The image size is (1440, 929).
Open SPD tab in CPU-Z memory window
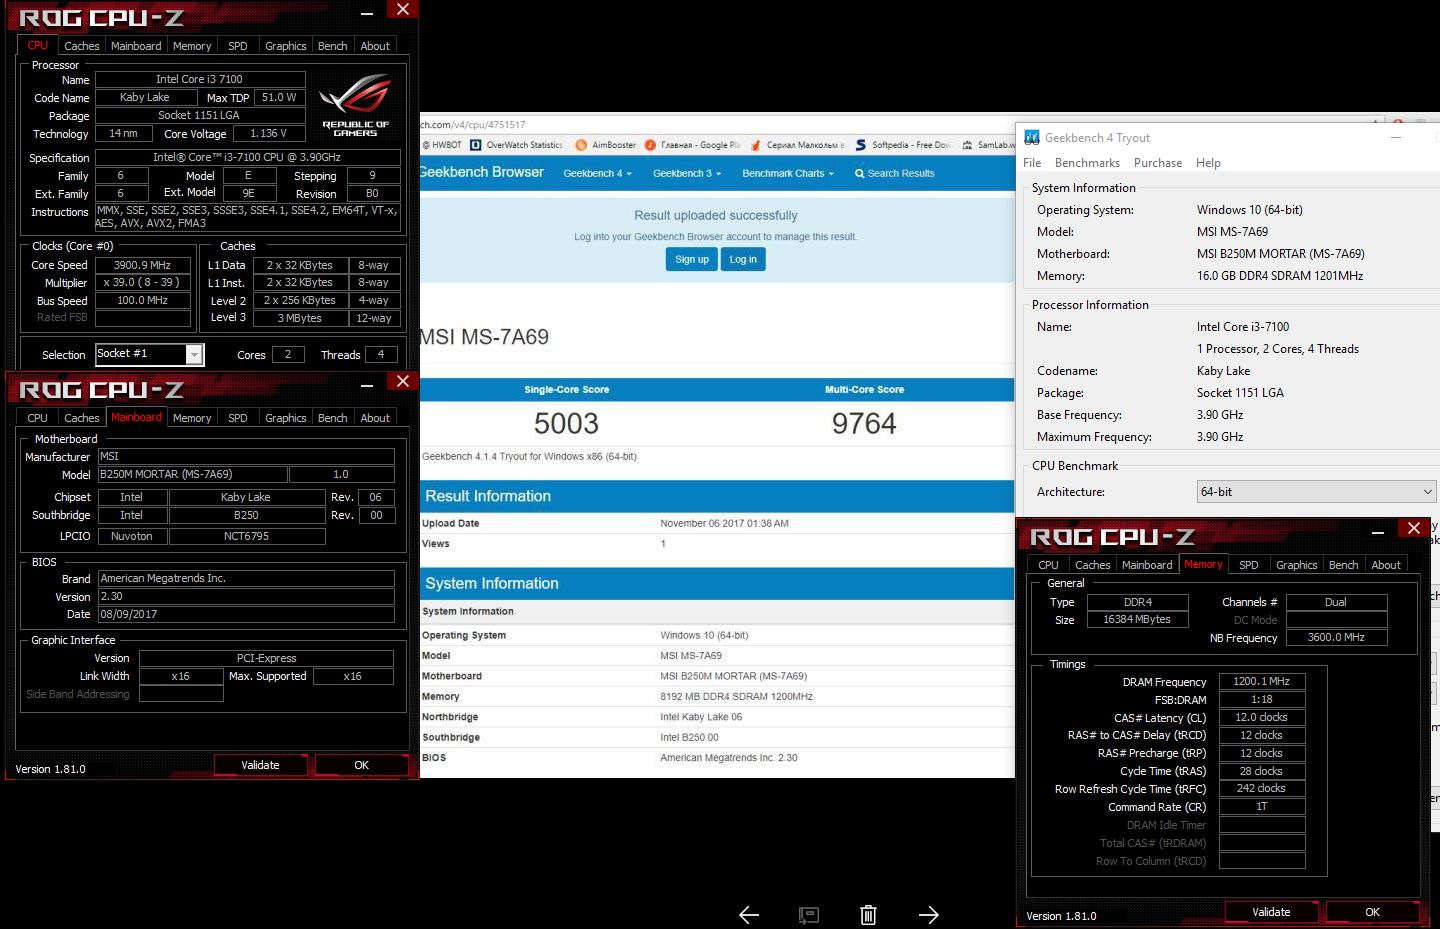point(1248,565)
